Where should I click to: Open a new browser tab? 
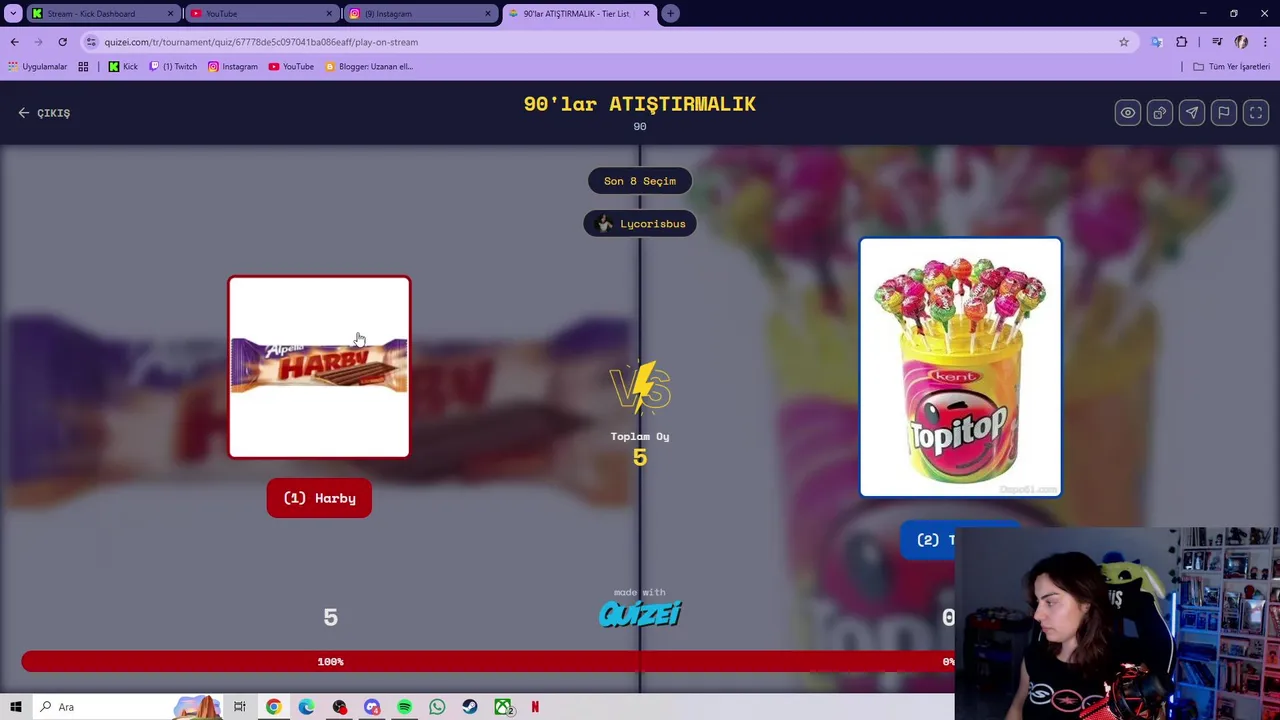(671, 14)
